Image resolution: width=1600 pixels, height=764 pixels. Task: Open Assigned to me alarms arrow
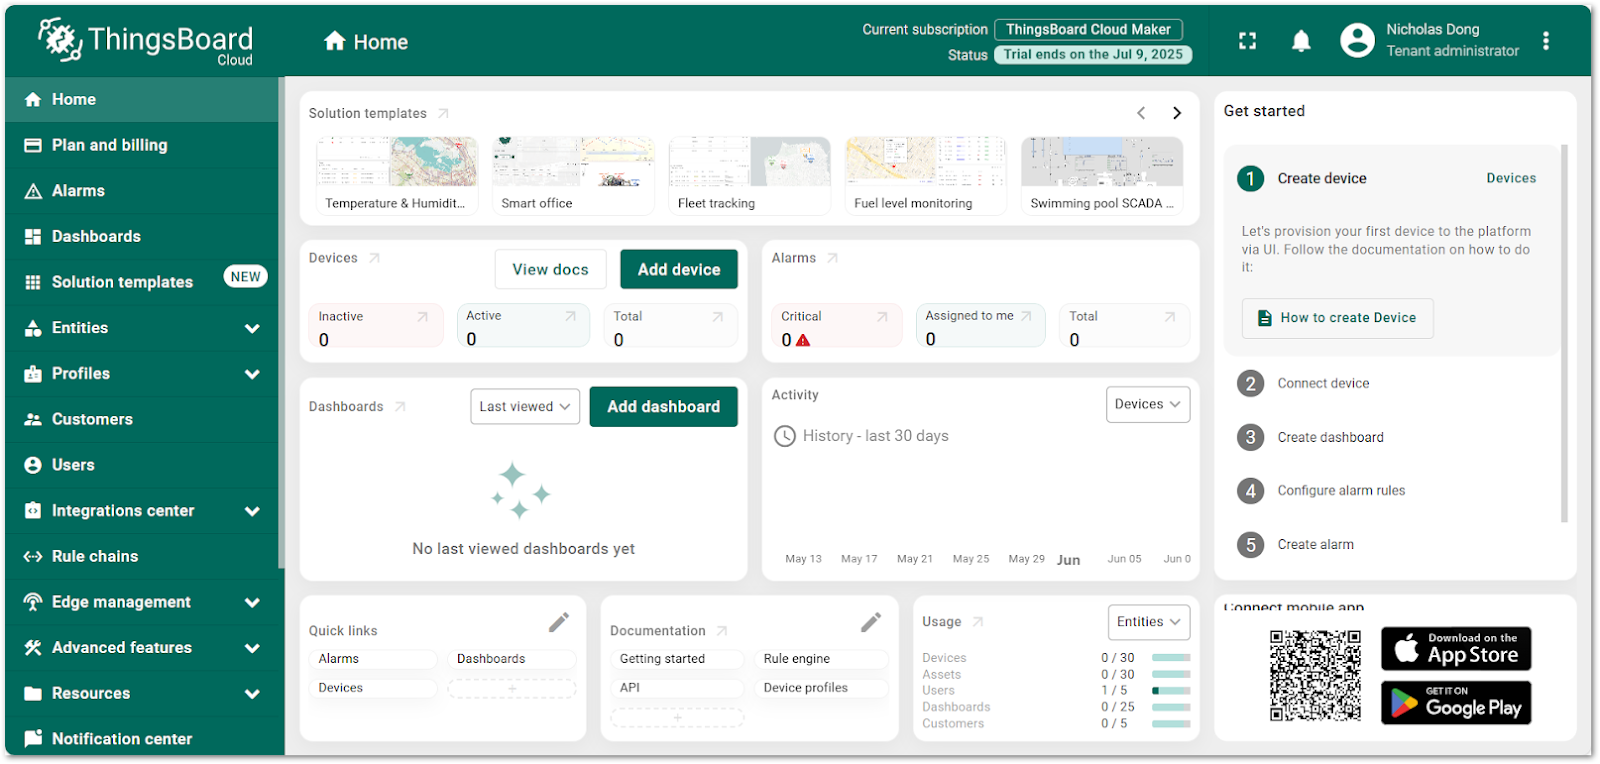click(1026, 316)
